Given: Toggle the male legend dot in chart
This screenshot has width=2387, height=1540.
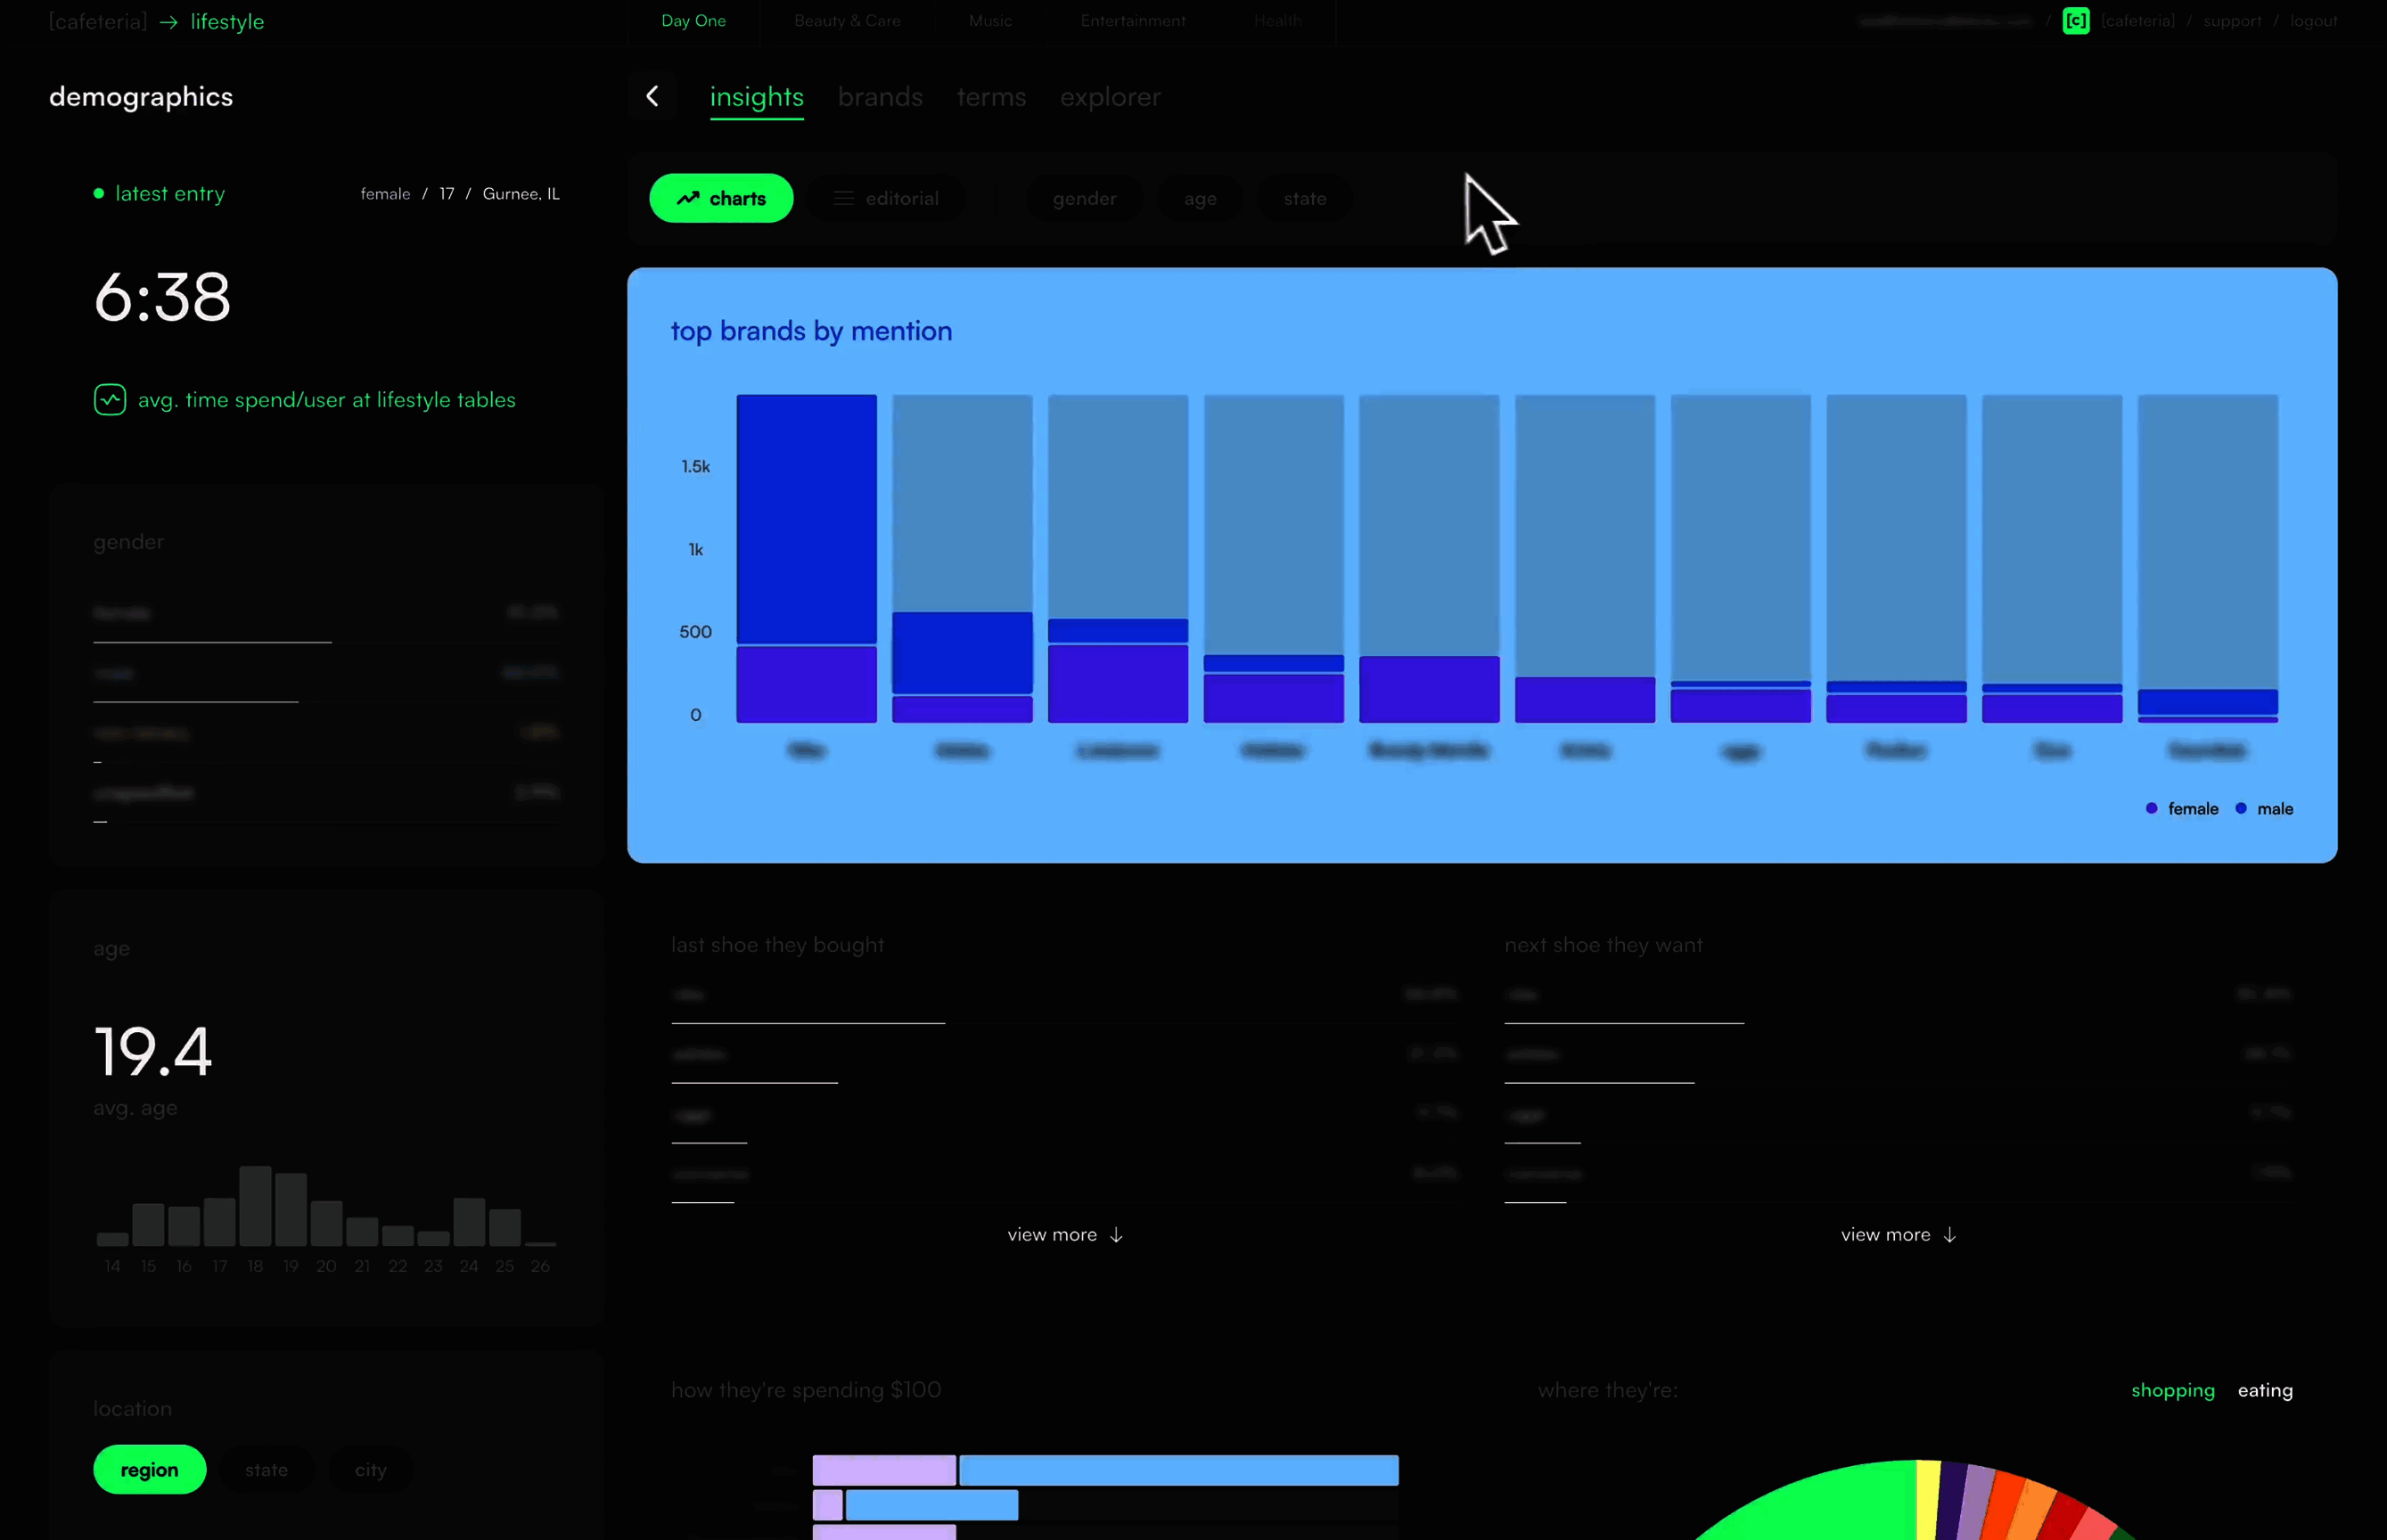Looking at the screenshot, I should [2240, 808].
